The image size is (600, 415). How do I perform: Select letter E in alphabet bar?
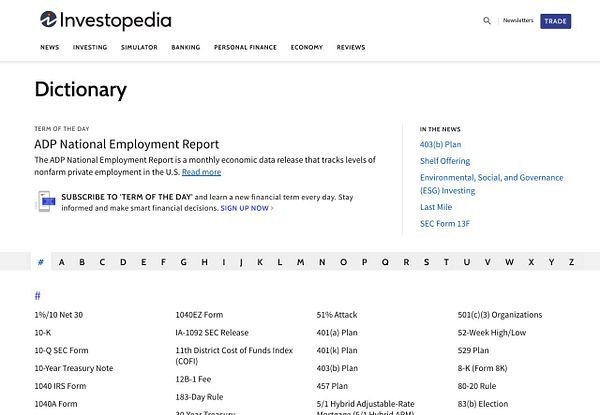(143, 262)
